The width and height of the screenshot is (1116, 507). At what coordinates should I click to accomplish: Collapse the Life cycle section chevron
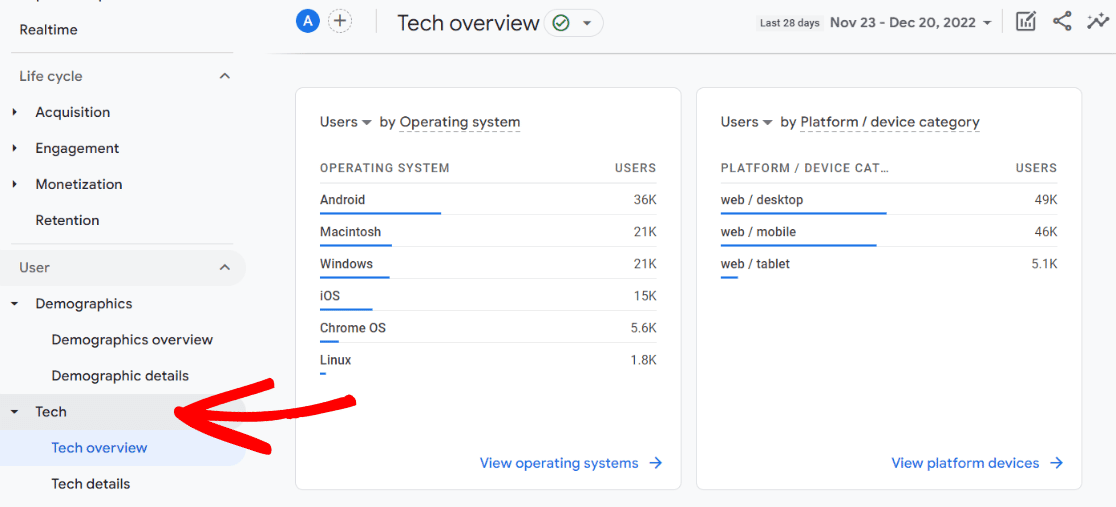[225, 76]
